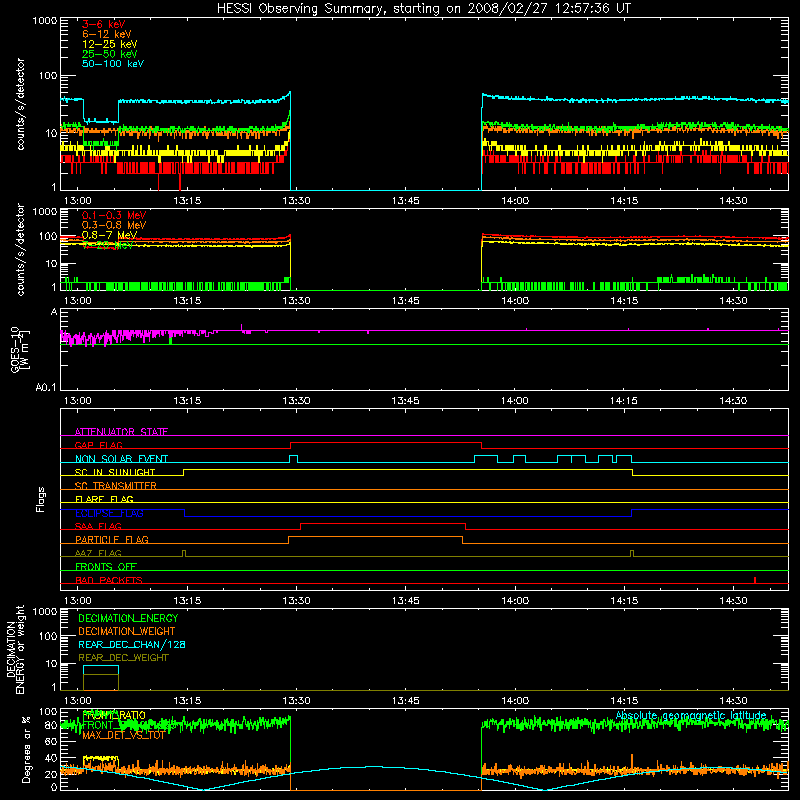The image size is (800, 800).
Task: Select the REAR_DEC_WEIGHT legend text
Action: [123, 658]
